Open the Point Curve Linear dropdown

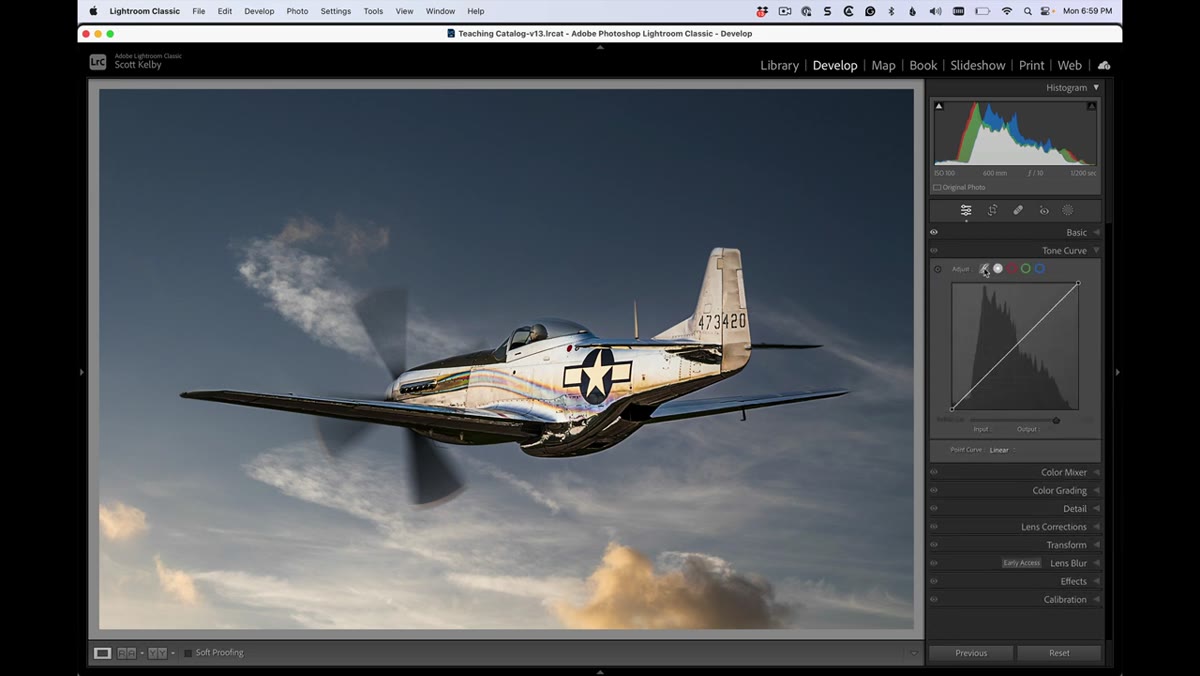(1002, 450)
